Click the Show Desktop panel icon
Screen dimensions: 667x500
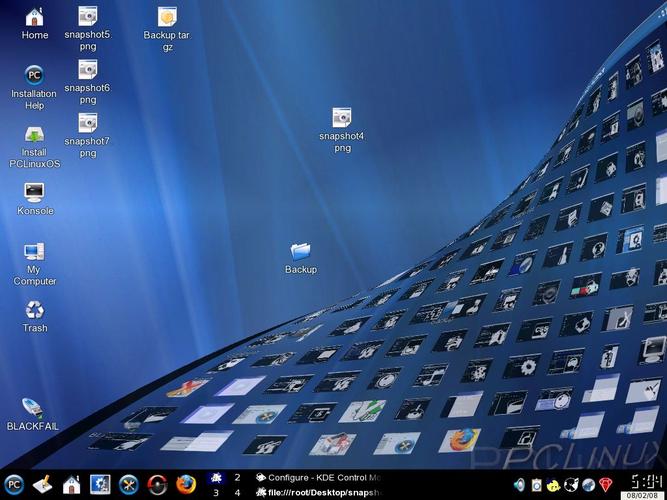click(x=42, y=485)
